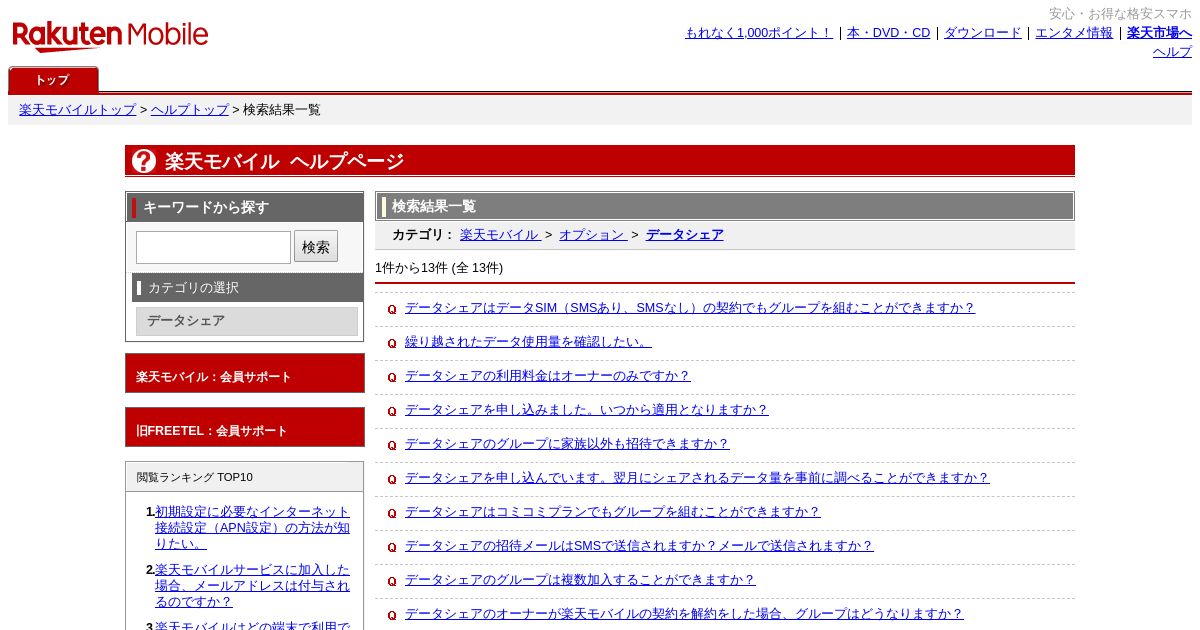Open ヘルプ link at top right
This screenshot has width=1200, height=630.
[x=1172, y=52]
